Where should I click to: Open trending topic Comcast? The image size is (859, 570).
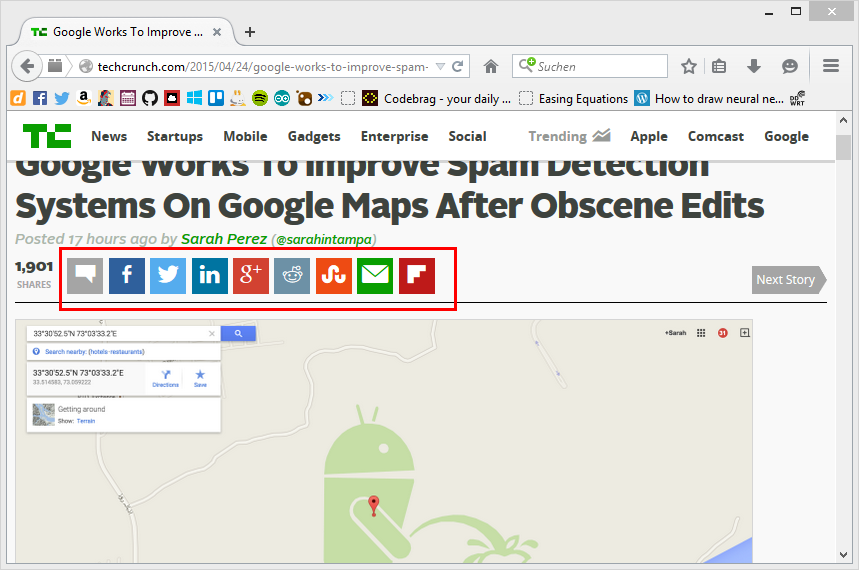(715, 136)
